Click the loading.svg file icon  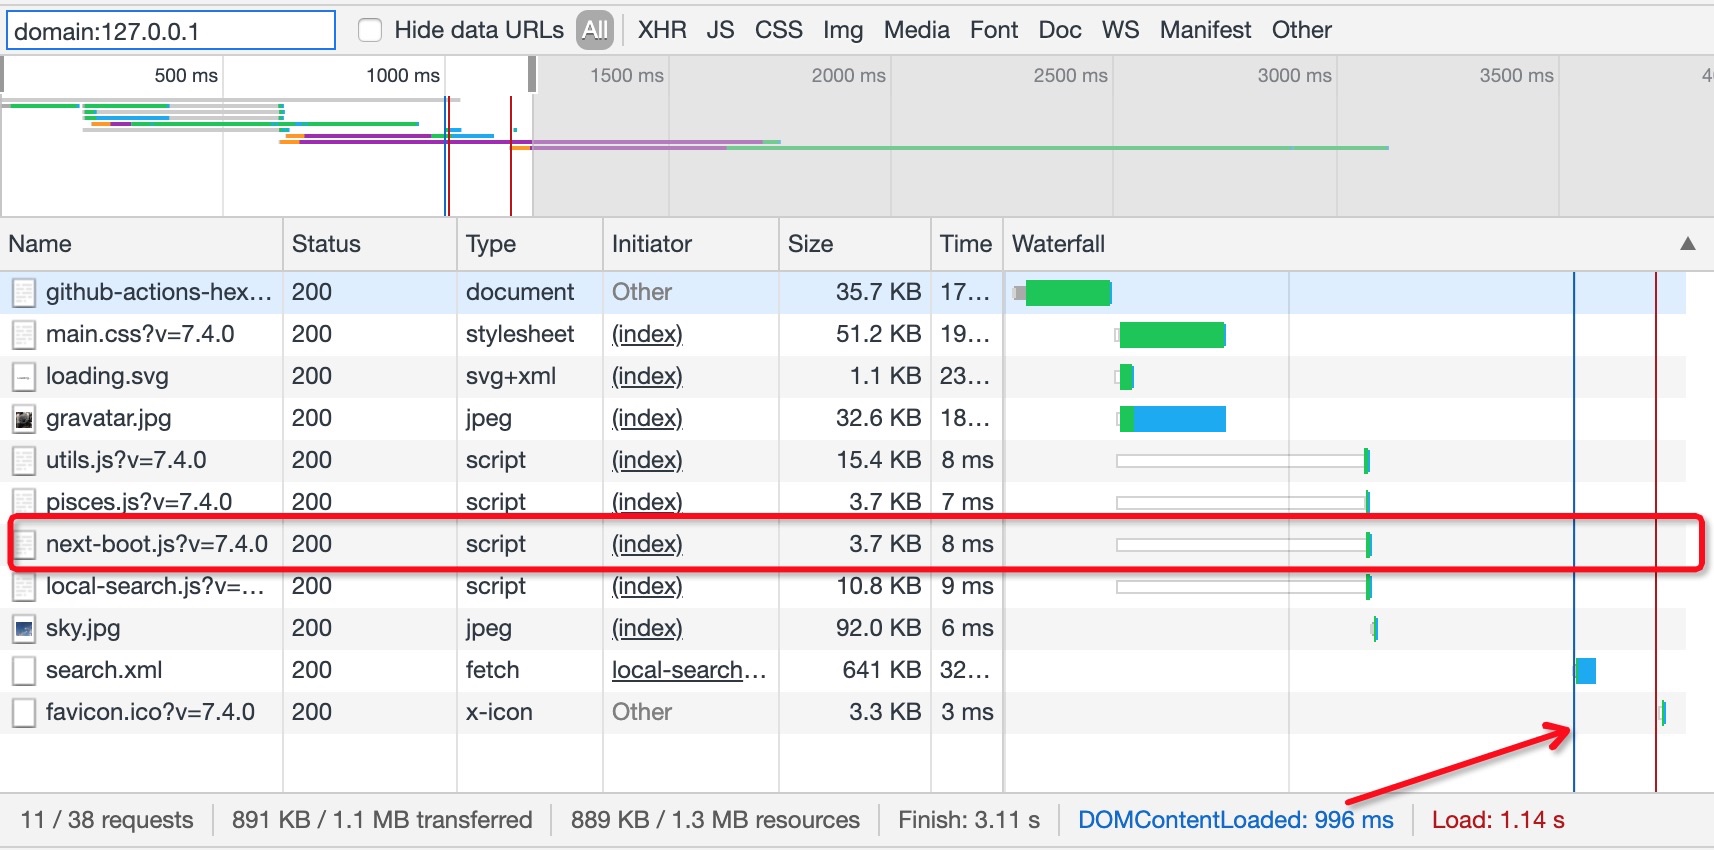(x=24, y=377)
